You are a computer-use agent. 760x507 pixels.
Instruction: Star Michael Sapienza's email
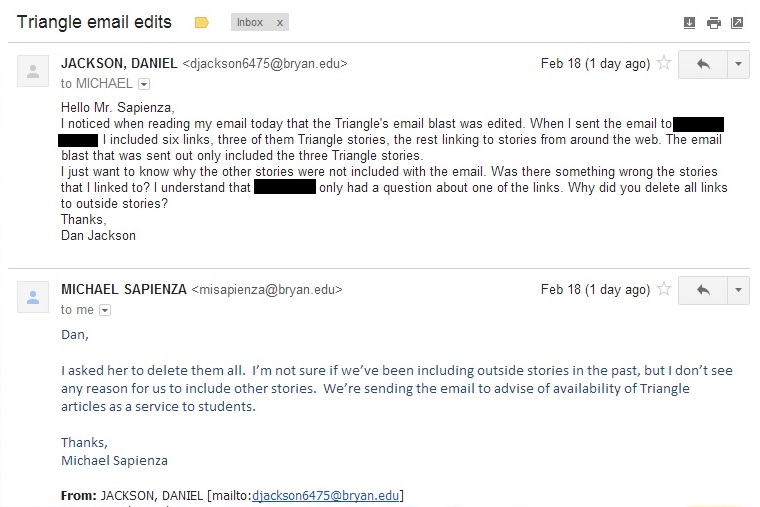point(662,290)
